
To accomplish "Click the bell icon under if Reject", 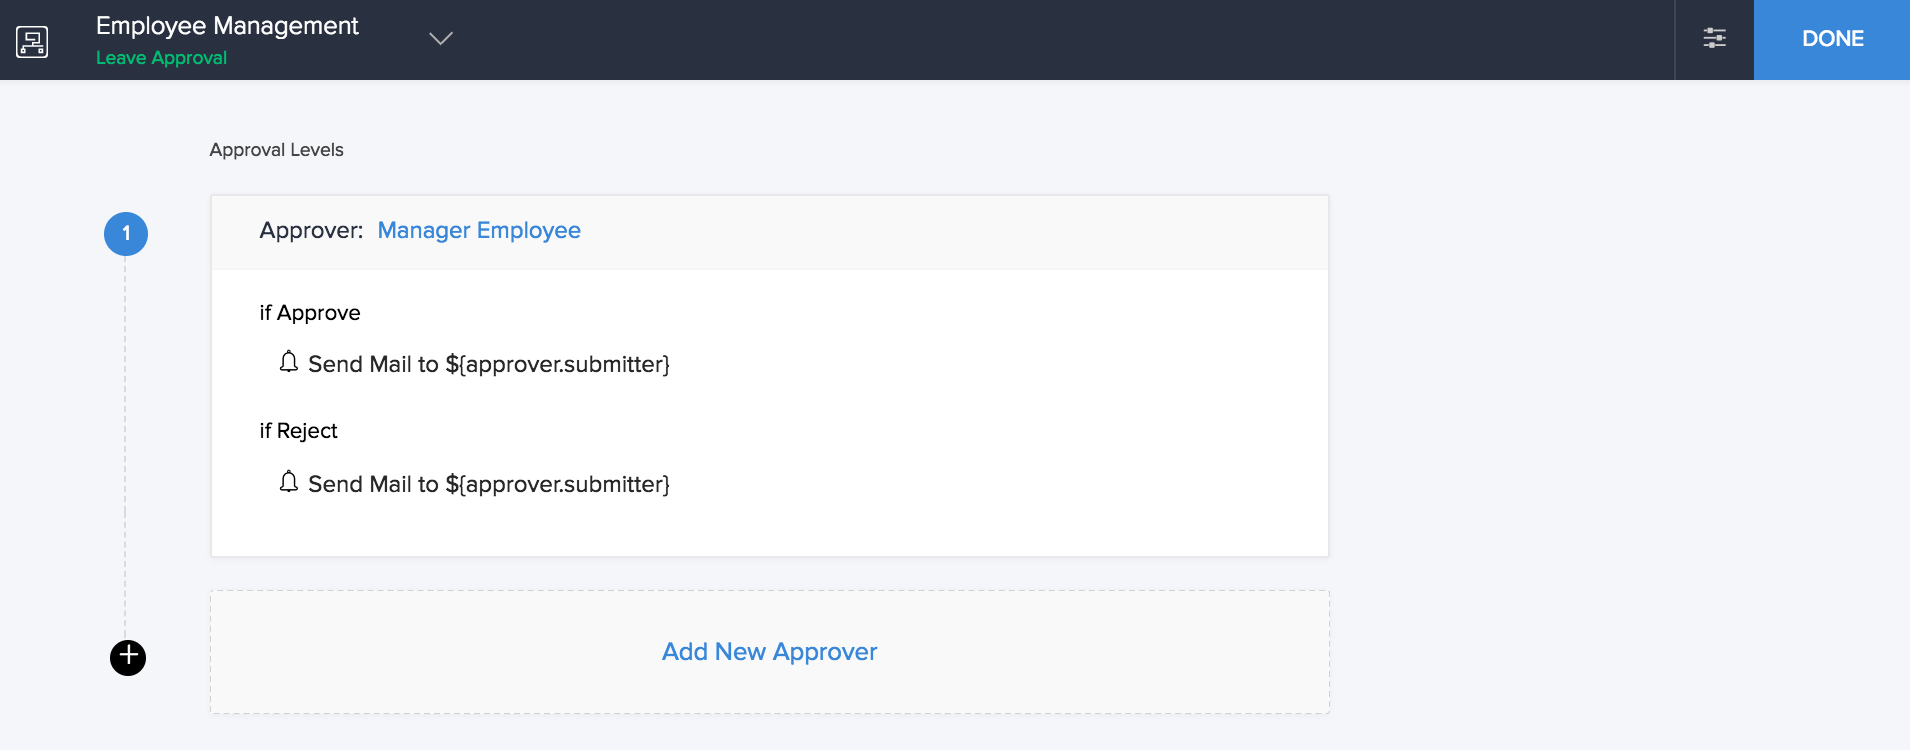I will [x=289, y=482].
